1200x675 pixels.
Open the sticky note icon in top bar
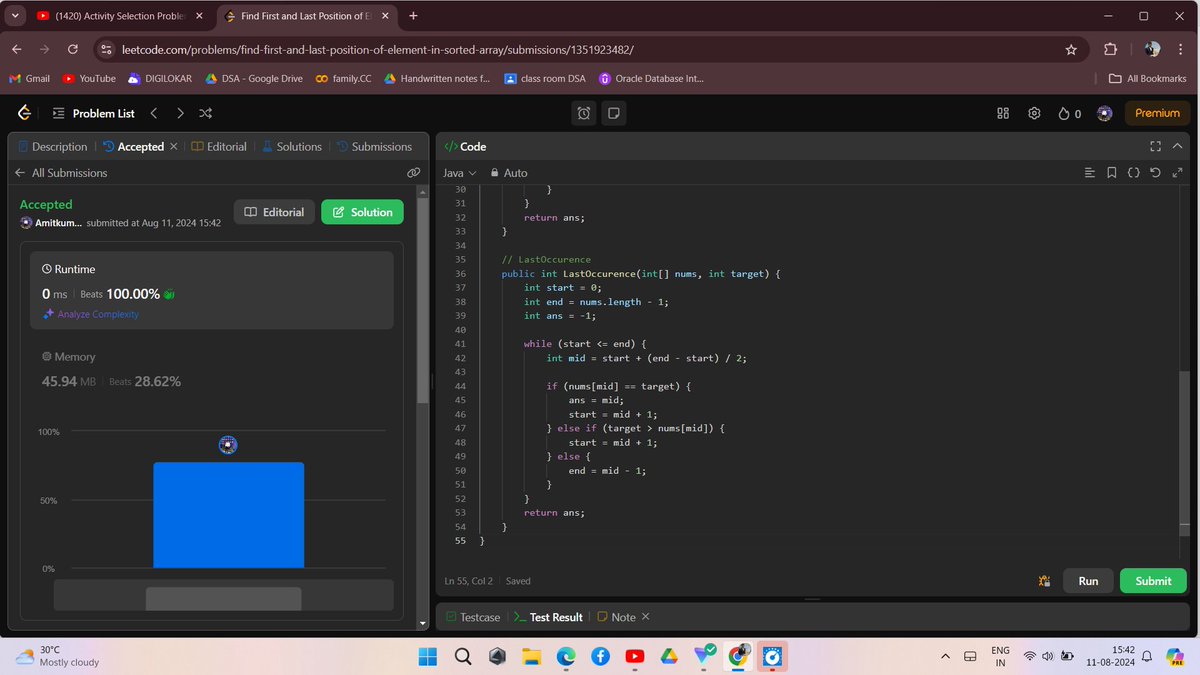pos(614,113)
